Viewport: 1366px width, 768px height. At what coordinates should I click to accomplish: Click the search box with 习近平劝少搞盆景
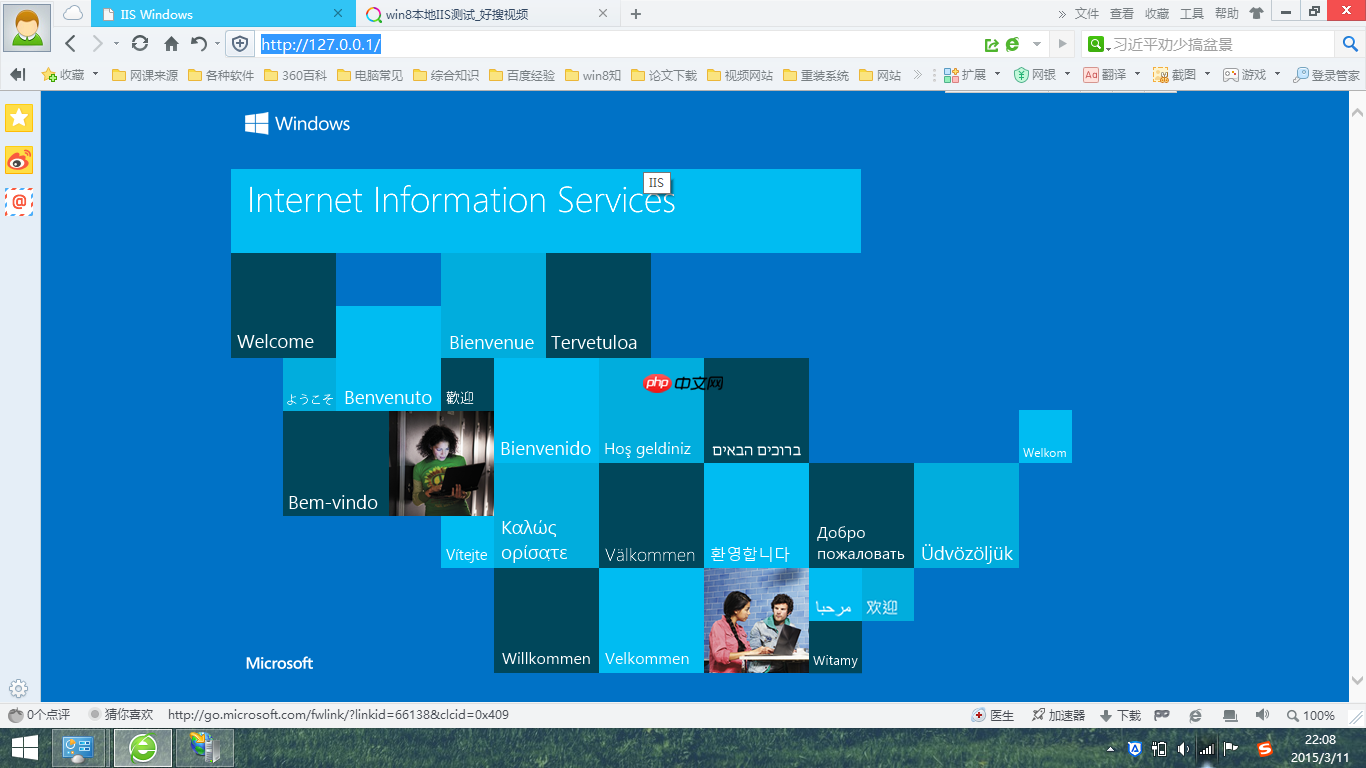click(1210, 44)
